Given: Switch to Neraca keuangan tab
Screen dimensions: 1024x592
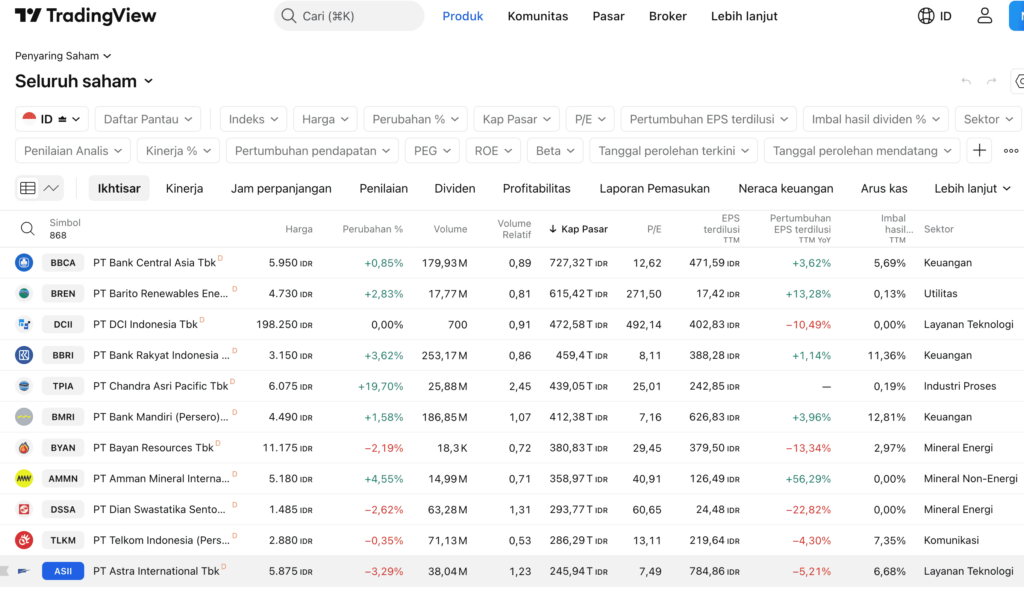Looking at the screenshot, I should pos(786,188).
